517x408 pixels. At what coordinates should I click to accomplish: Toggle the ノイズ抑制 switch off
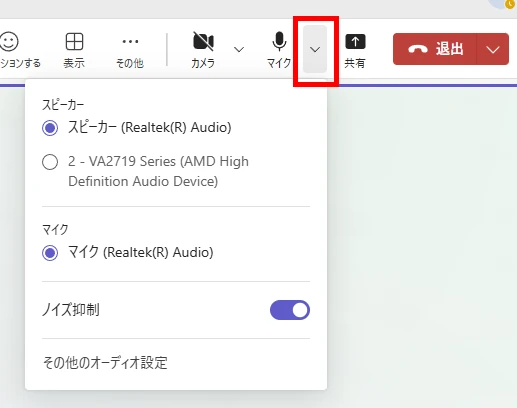point(290,310)
